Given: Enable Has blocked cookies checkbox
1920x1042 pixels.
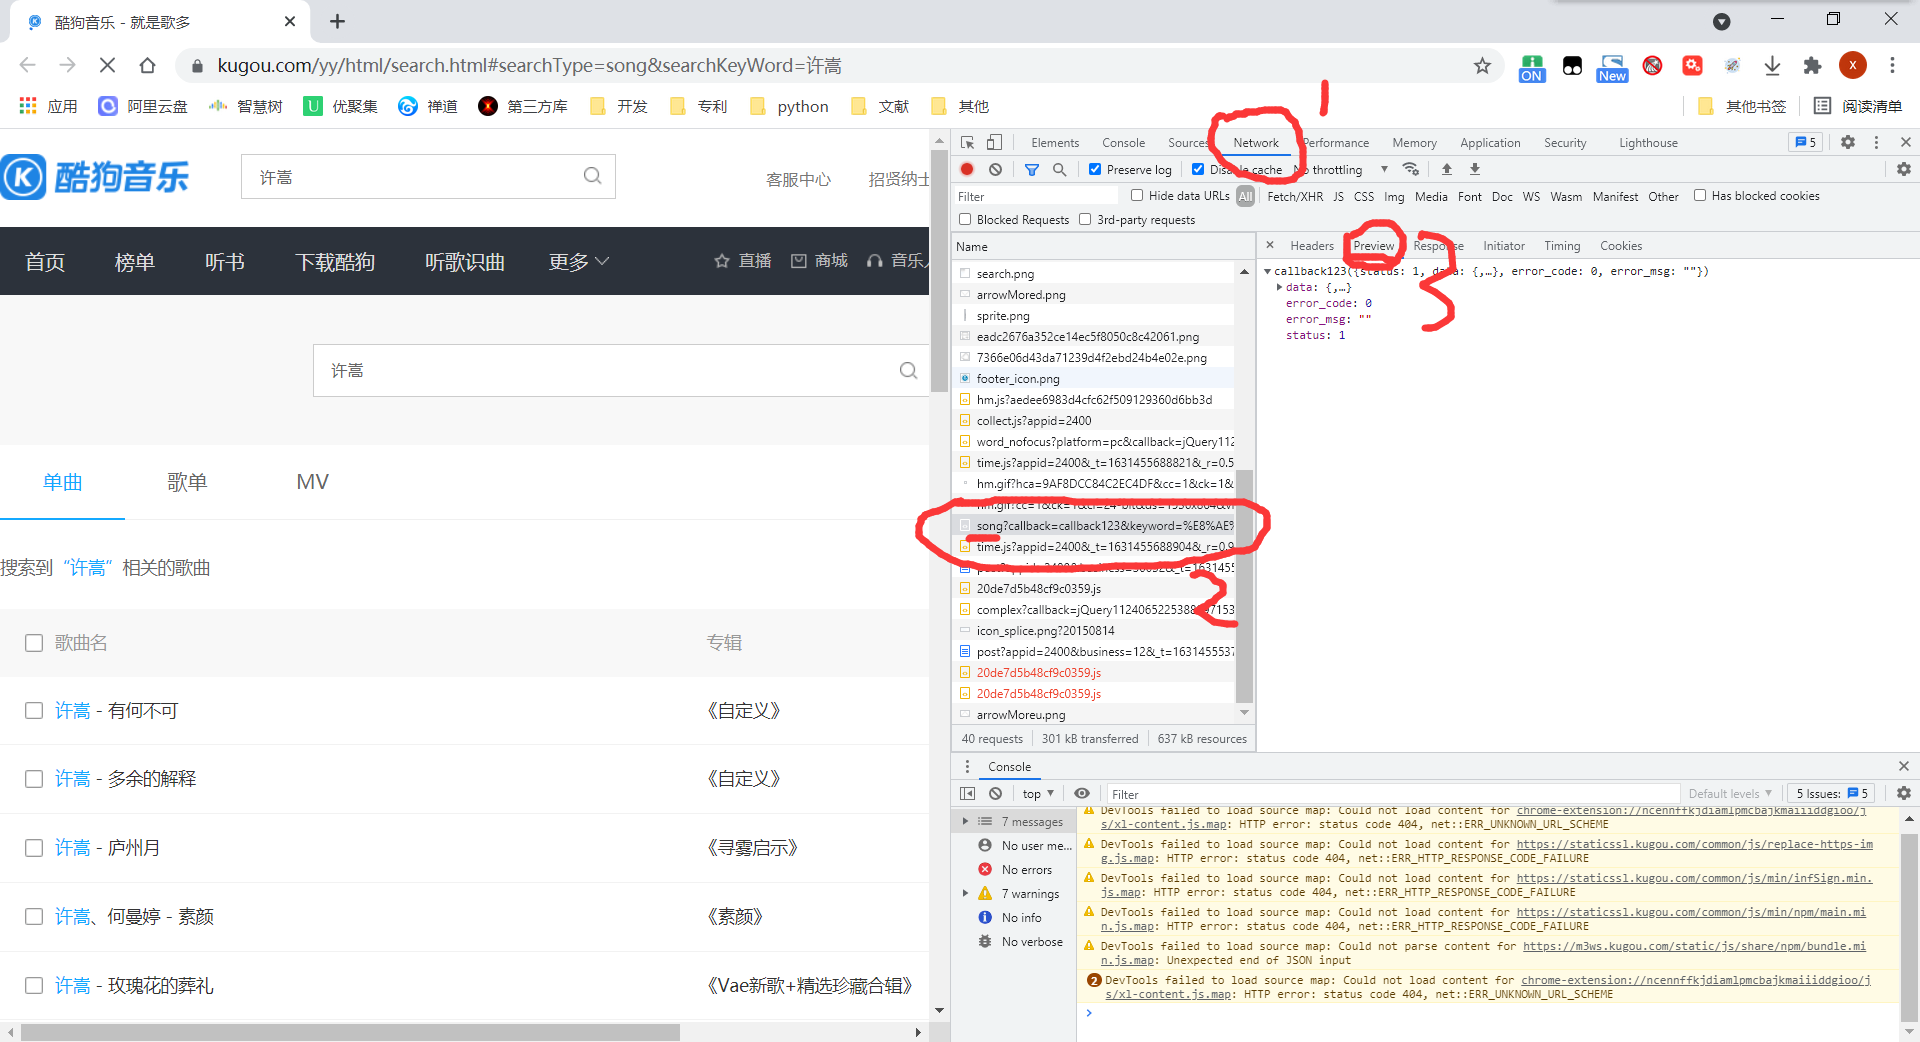Looking at the screenshot, I should point(1700,195).
